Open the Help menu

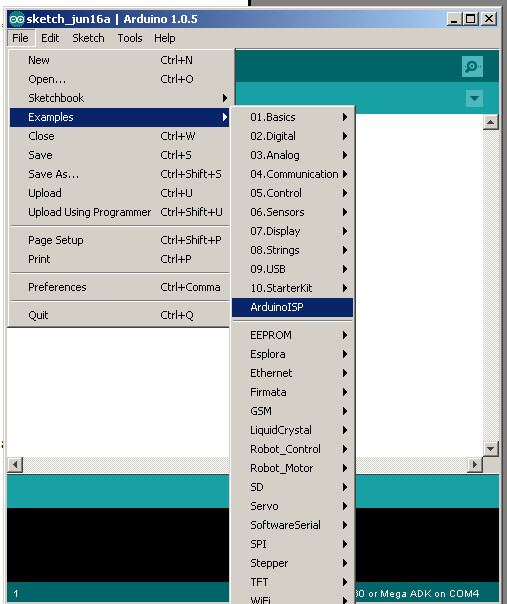(165, 38)
